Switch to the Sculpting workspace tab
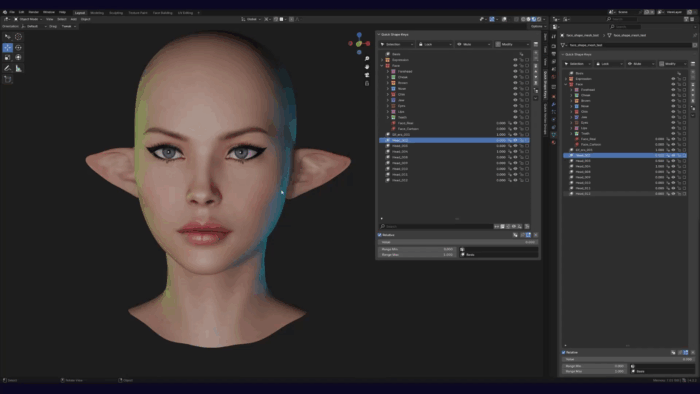This screenshot has height=394, width=700. 116,12
